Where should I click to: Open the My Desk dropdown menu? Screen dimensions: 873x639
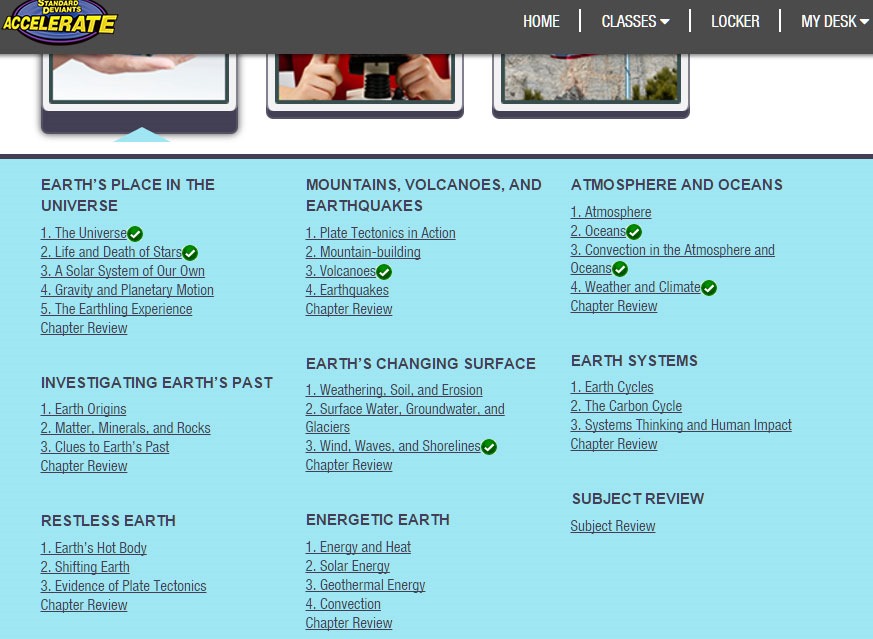(x=834, y=21)
